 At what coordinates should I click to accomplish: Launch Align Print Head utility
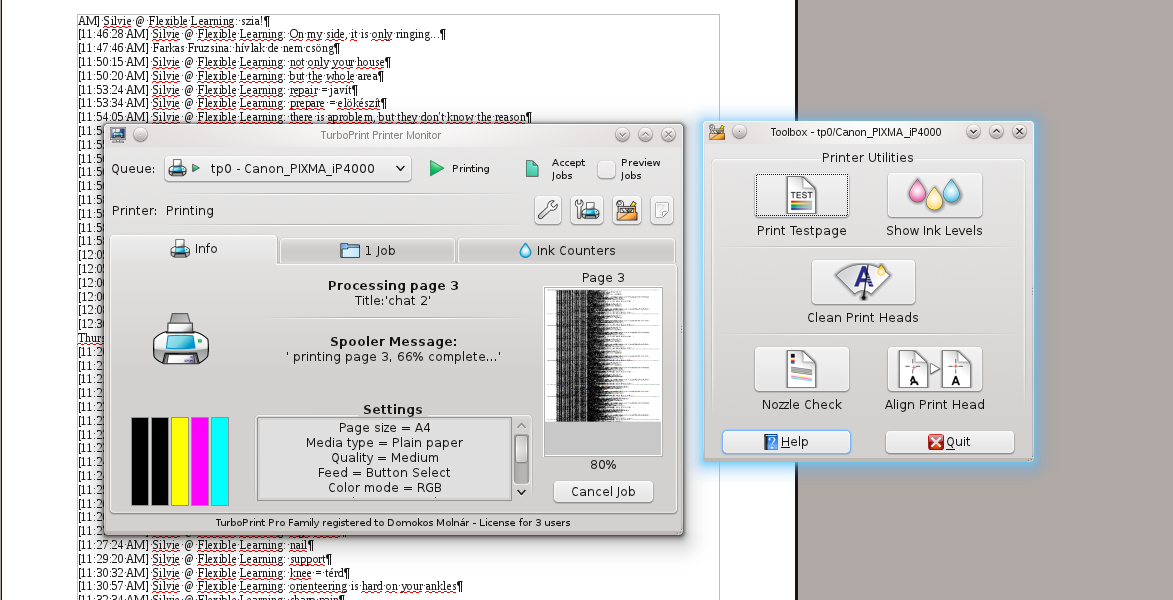pos(934,369)
